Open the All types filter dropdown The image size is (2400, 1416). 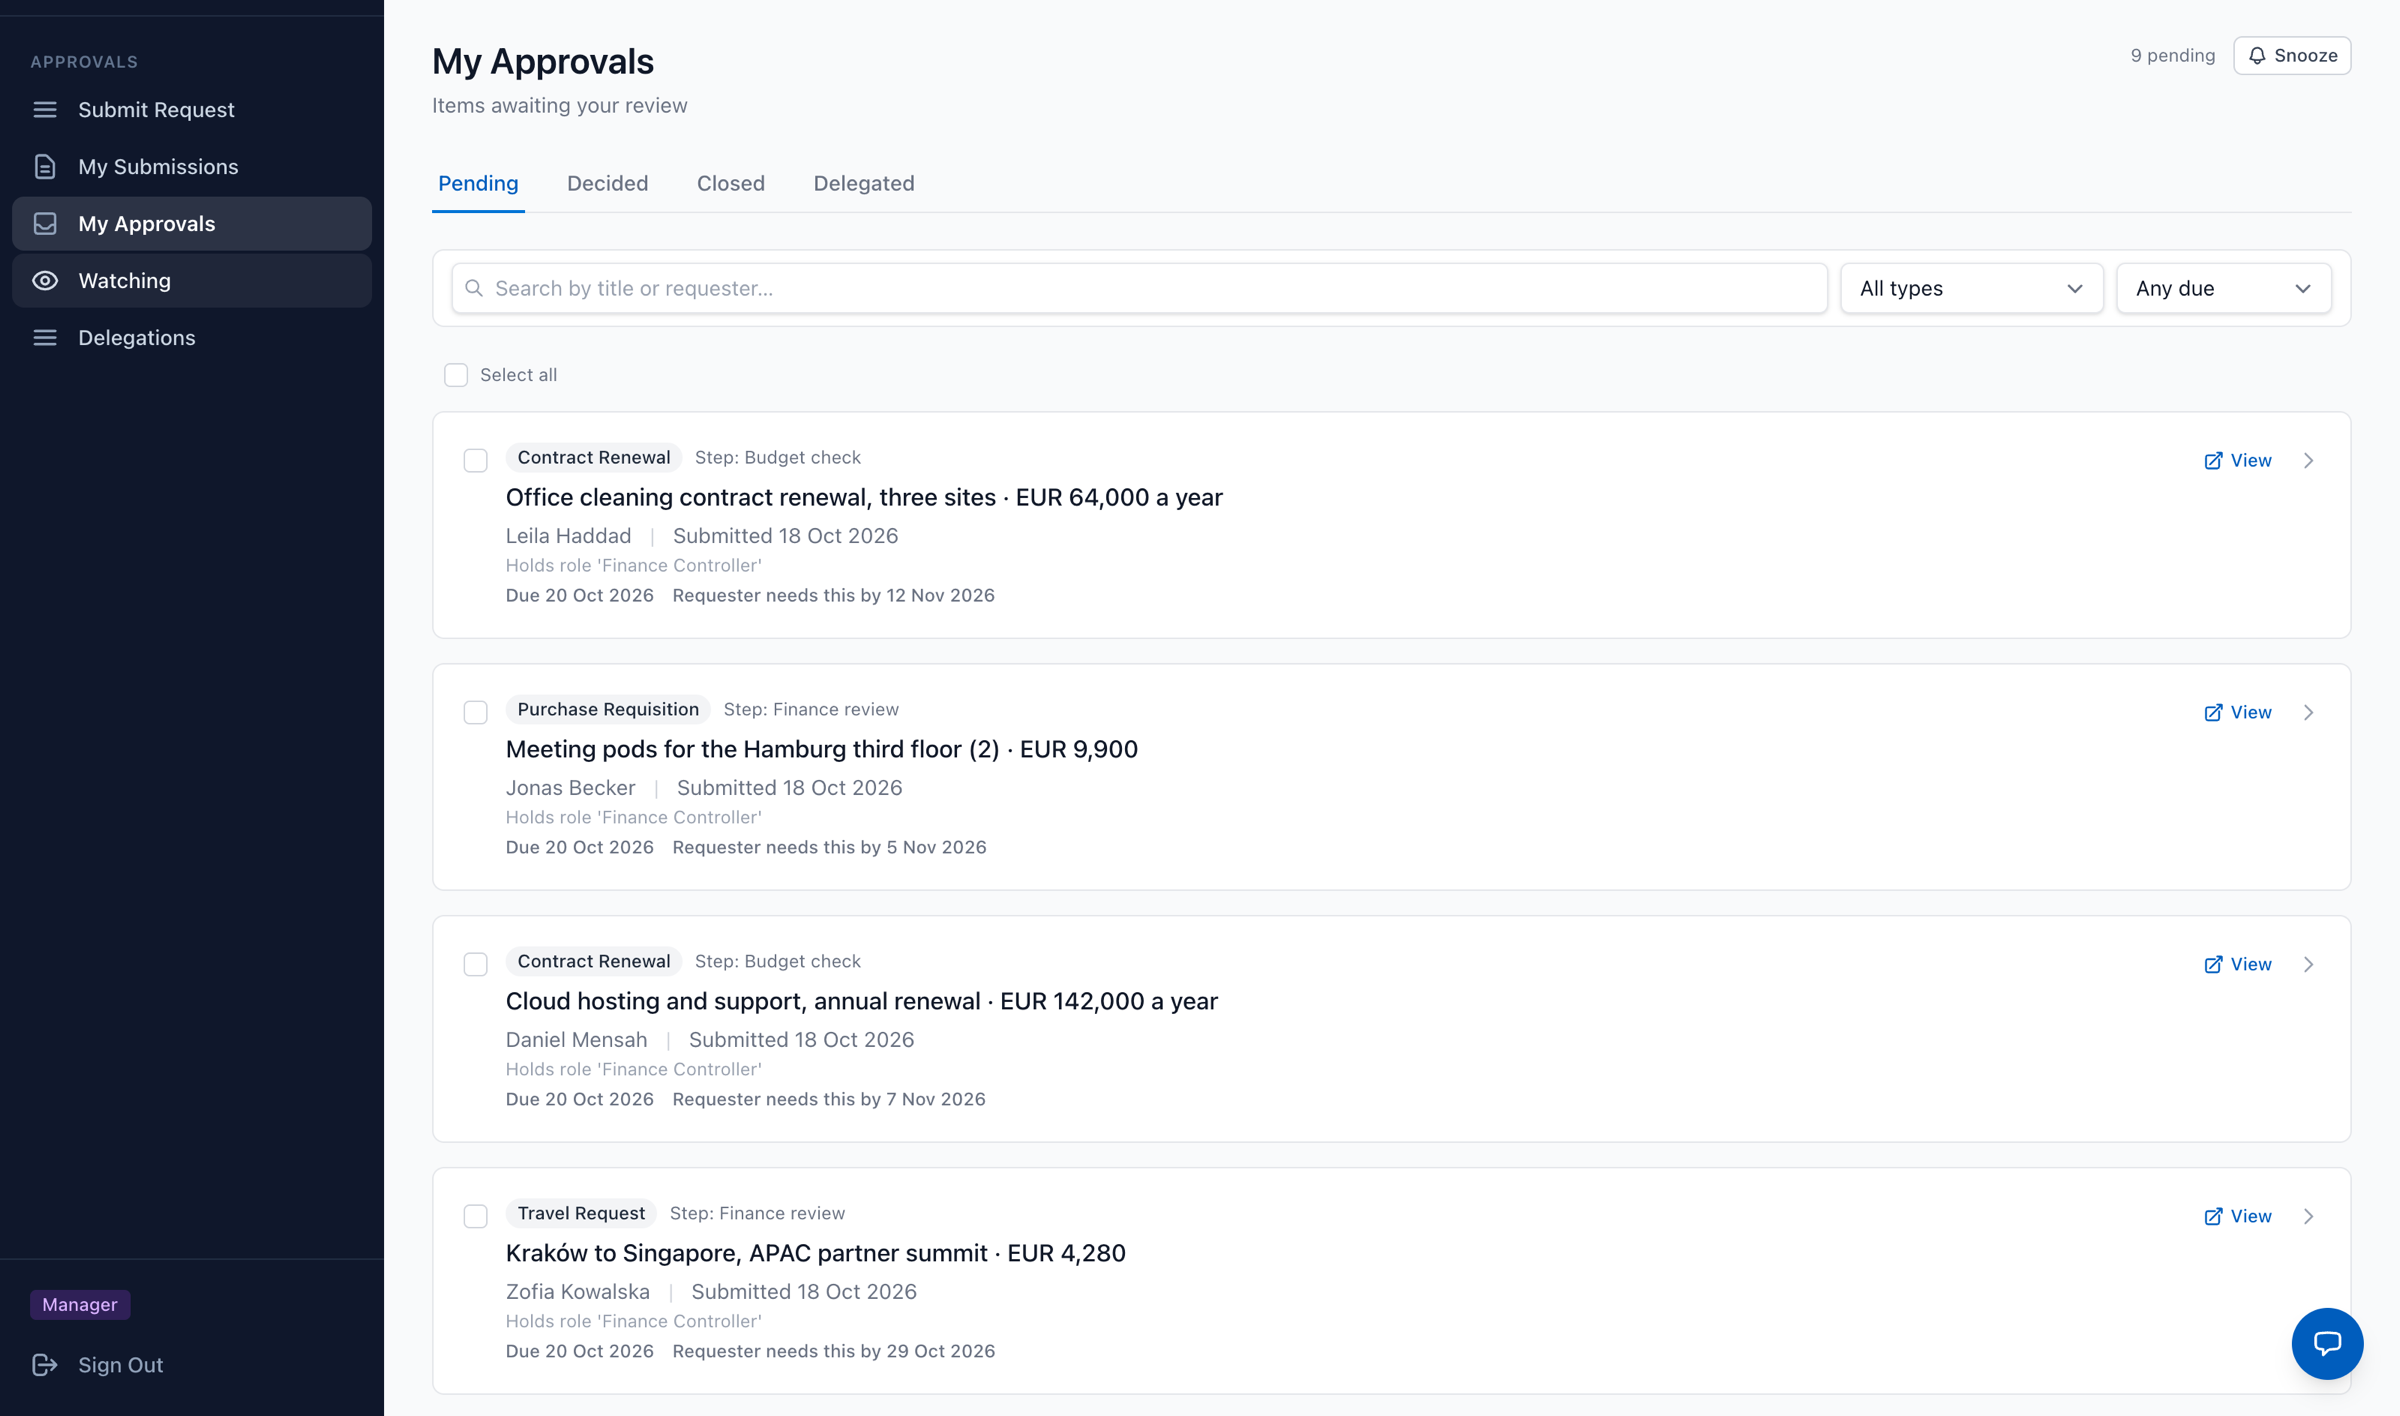1971,288
